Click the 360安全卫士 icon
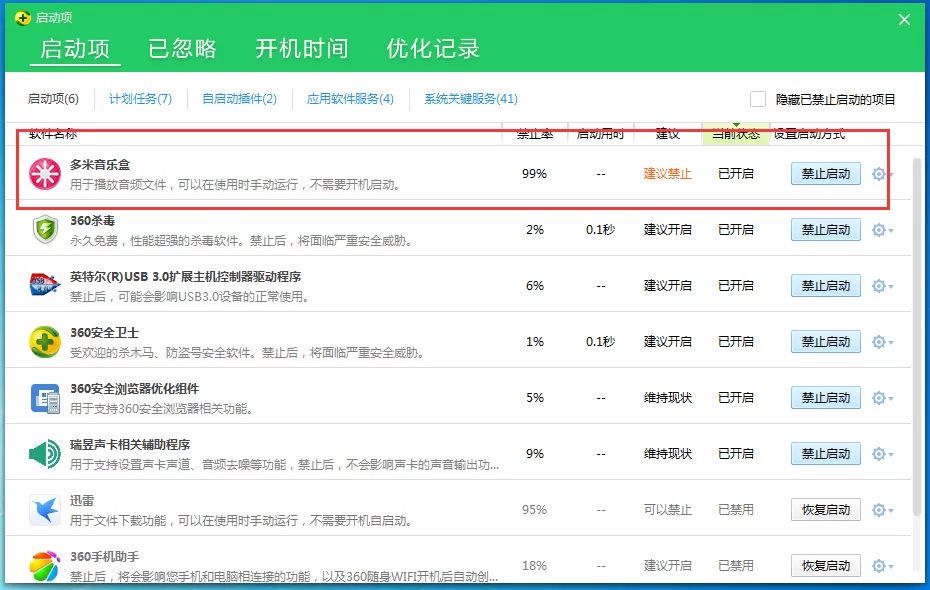The width and height of the screenshot is (930, 590). (x=45, y=342)
